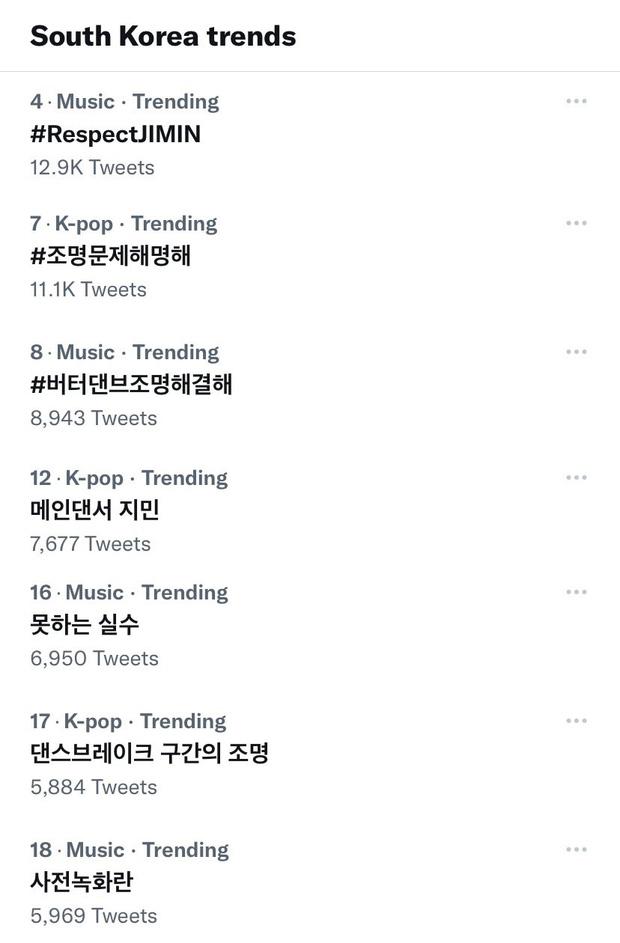Screen dimensions: 620x943
Task: Open the #RespectJIMIN trending hashtag
Action: point(115,134)
